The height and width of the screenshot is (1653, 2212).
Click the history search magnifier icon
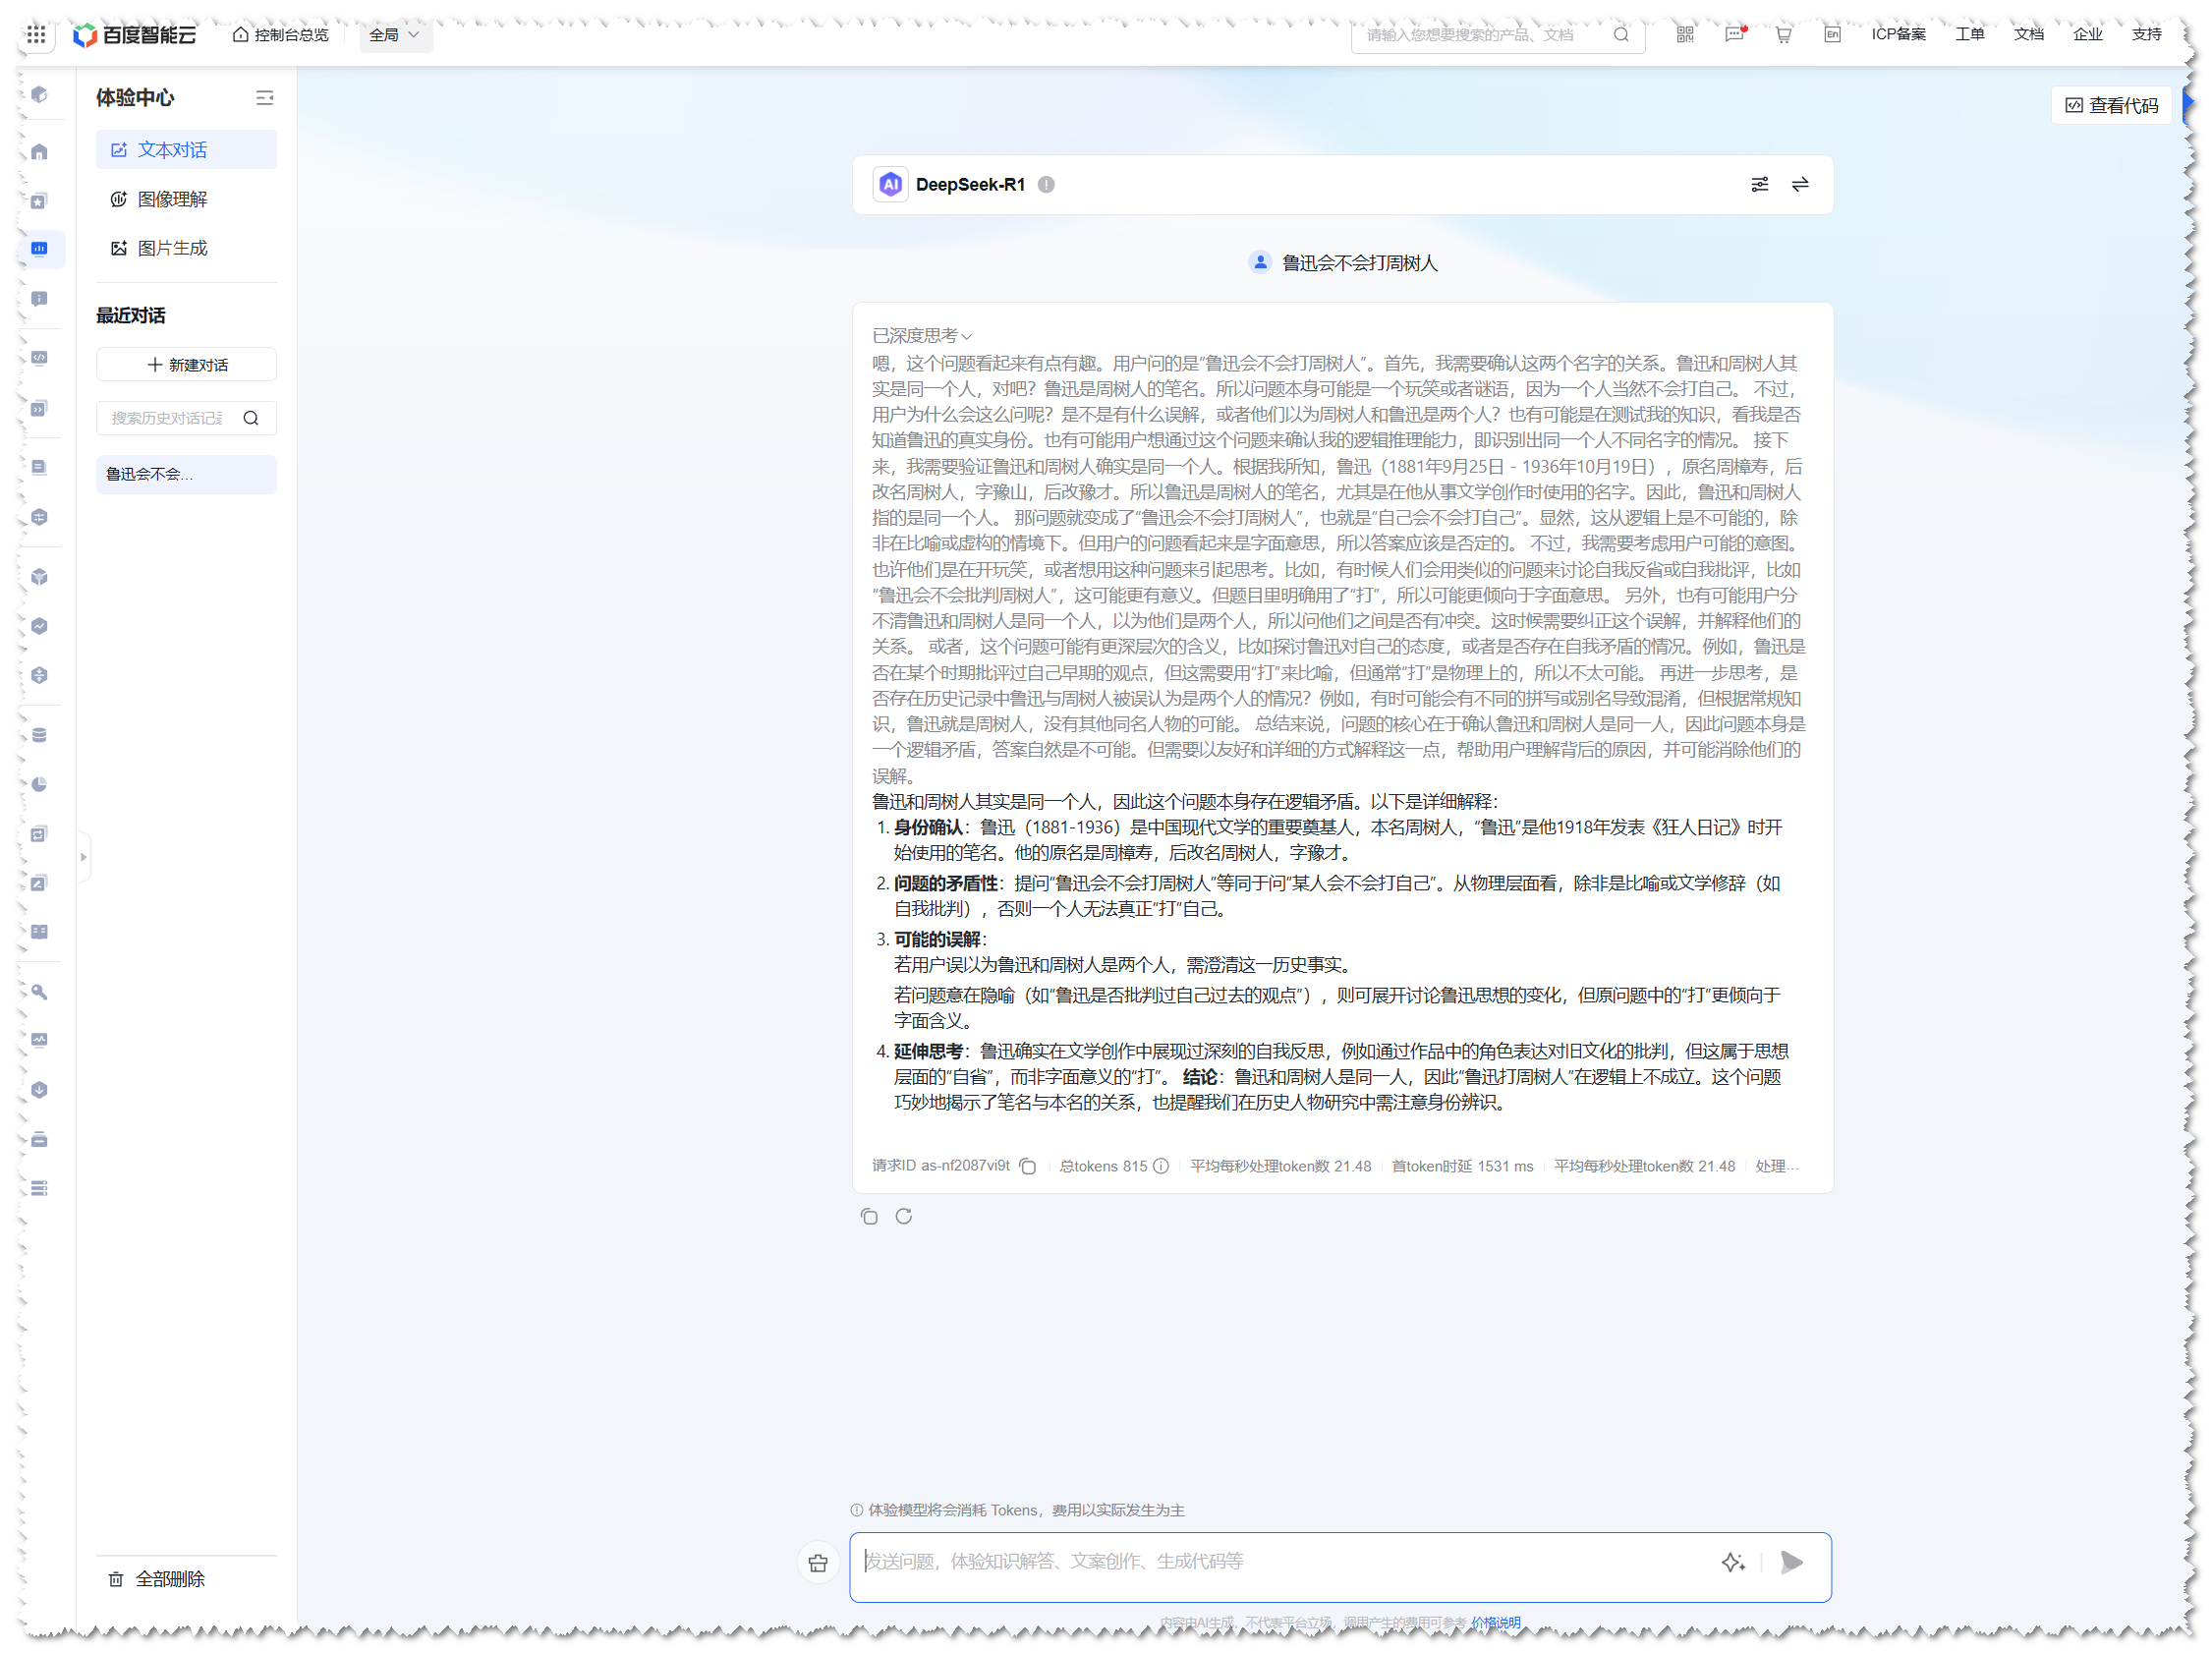pos(251,418)
